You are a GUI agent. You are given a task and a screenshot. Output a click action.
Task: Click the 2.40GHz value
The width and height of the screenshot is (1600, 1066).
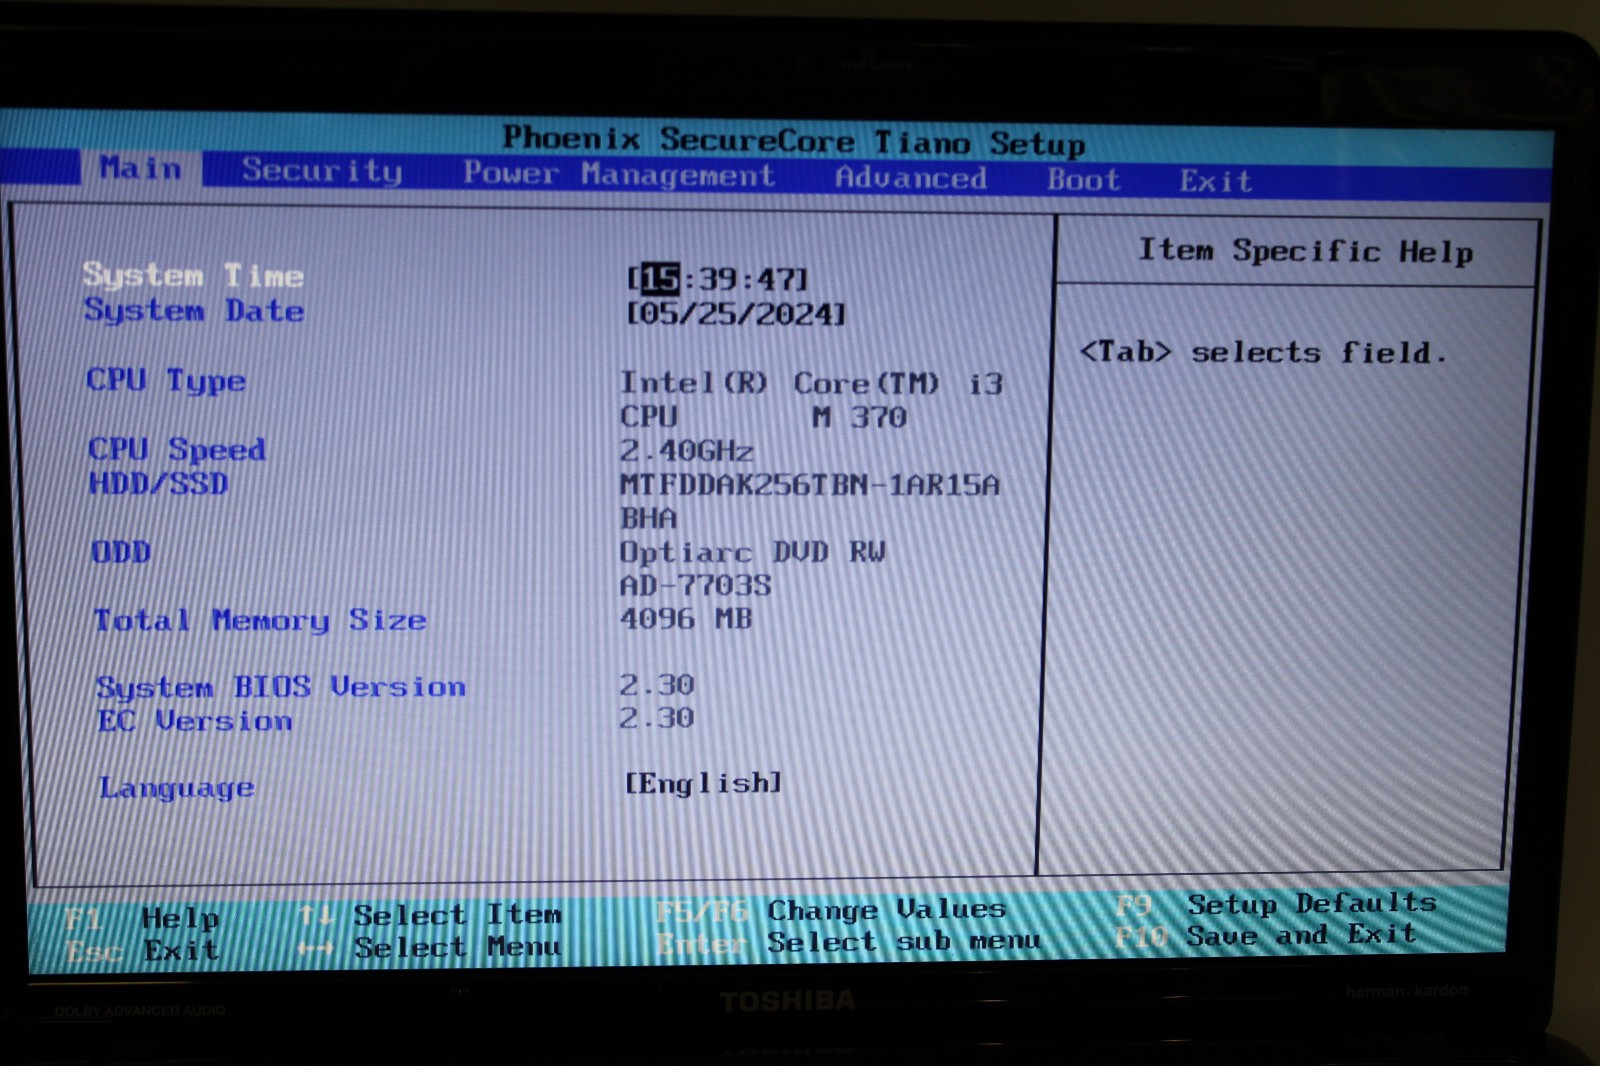[x=686, y=451]
